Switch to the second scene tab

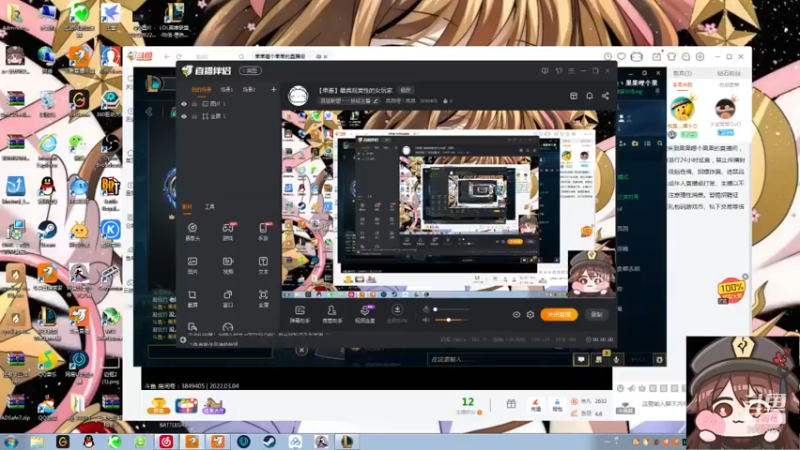[x=227, y=90]
